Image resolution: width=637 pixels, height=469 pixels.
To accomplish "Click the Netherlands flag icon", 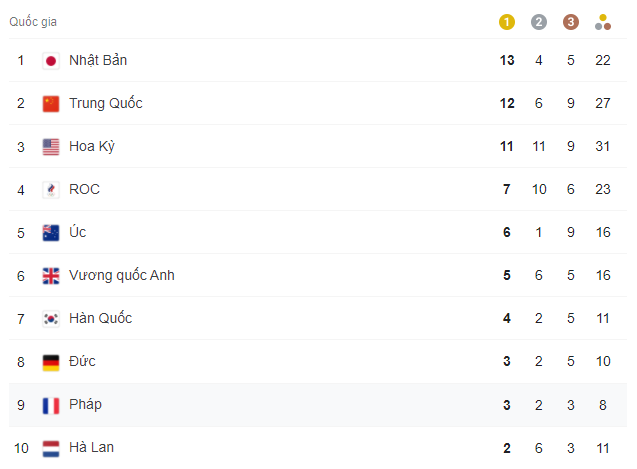I will point(51,449).
